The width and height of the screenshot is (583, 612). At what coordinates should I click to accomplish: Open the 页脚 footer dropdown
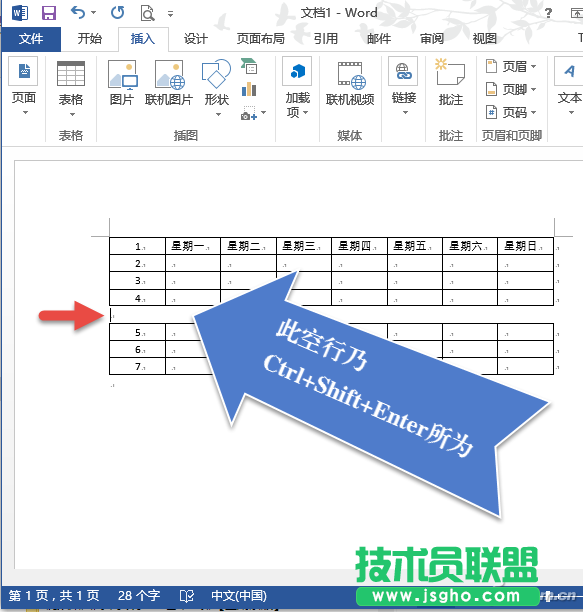point(511,89)
